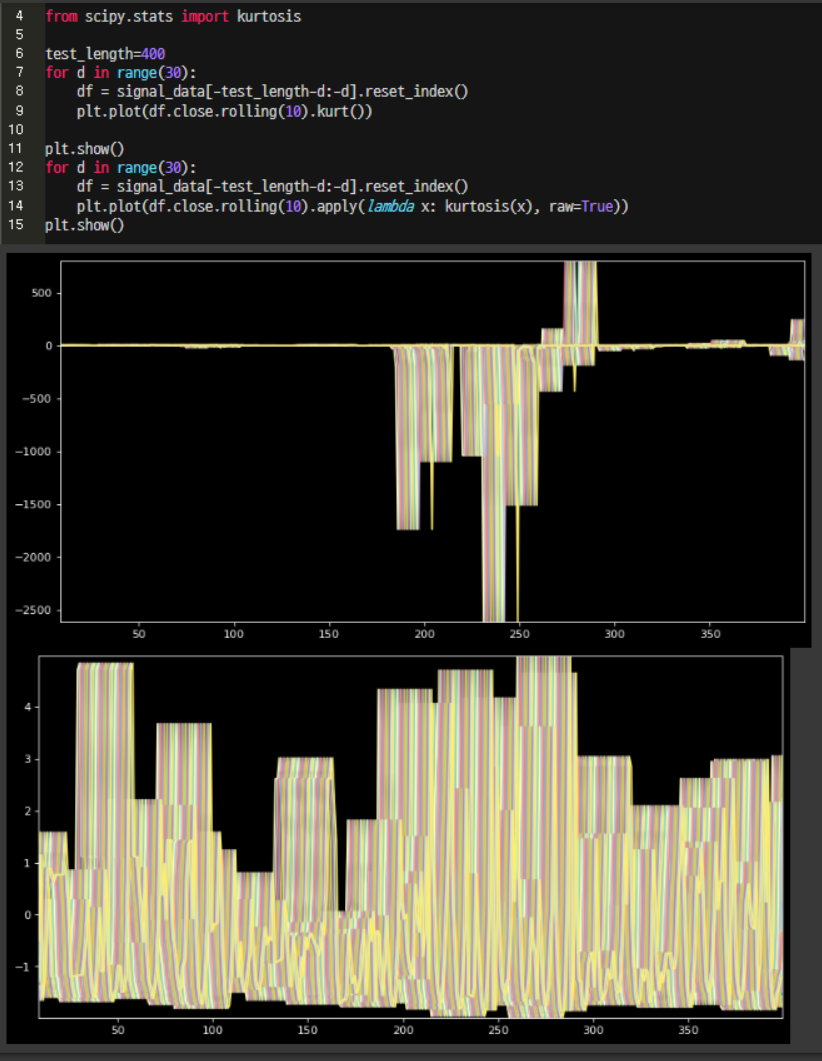Click the −1000 y-axis tick label
The width and height of the screenshot is (822, 1061).
(34, 451)
